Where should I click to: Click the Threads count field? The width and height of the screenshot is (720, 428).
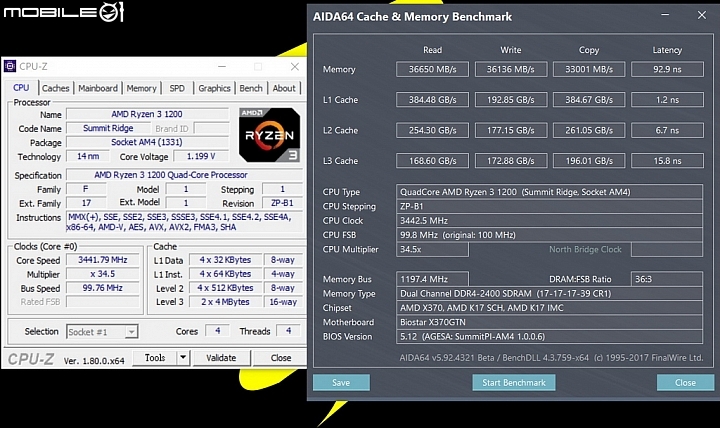pos(288,331)
